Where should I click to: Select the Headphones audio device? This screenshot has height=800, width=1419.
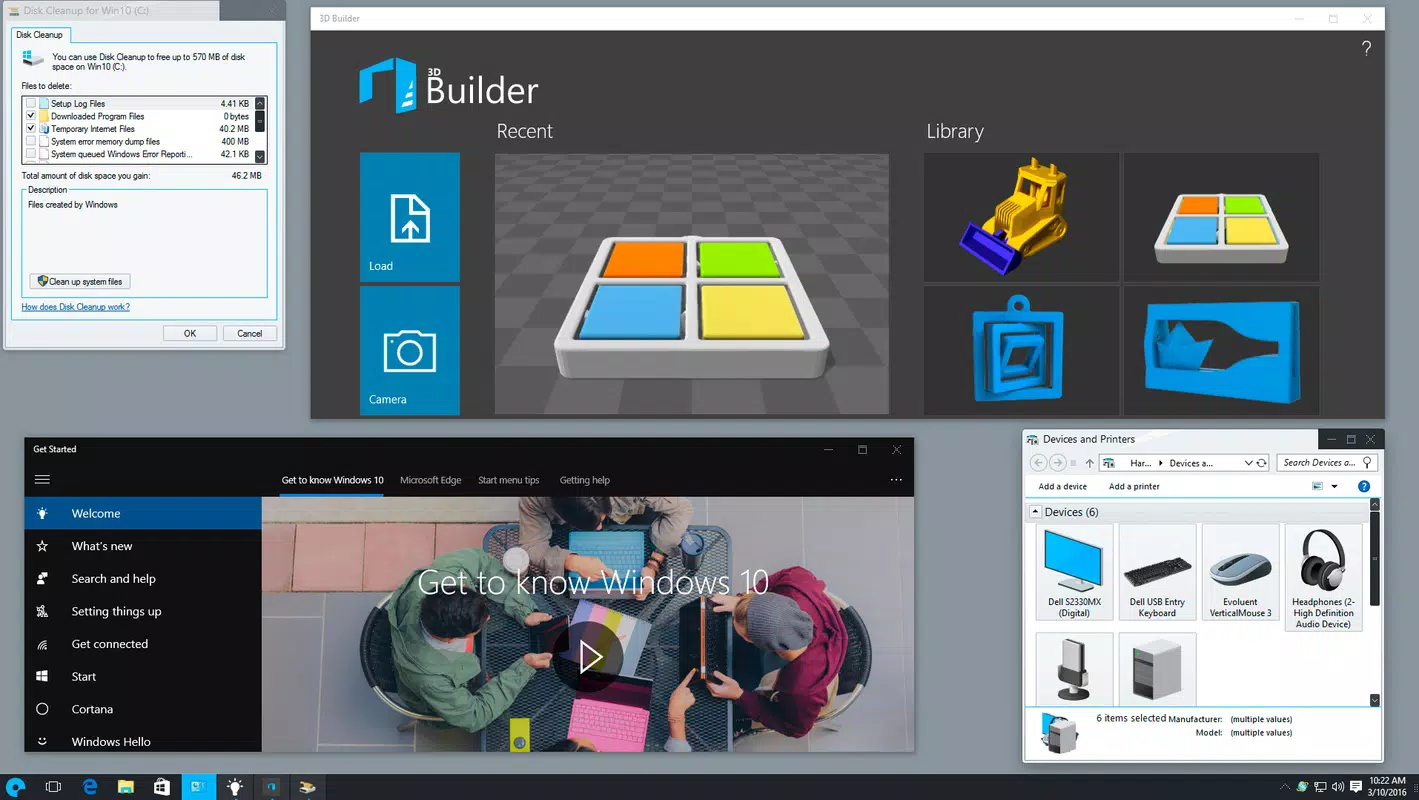[x=1323, y=578]
